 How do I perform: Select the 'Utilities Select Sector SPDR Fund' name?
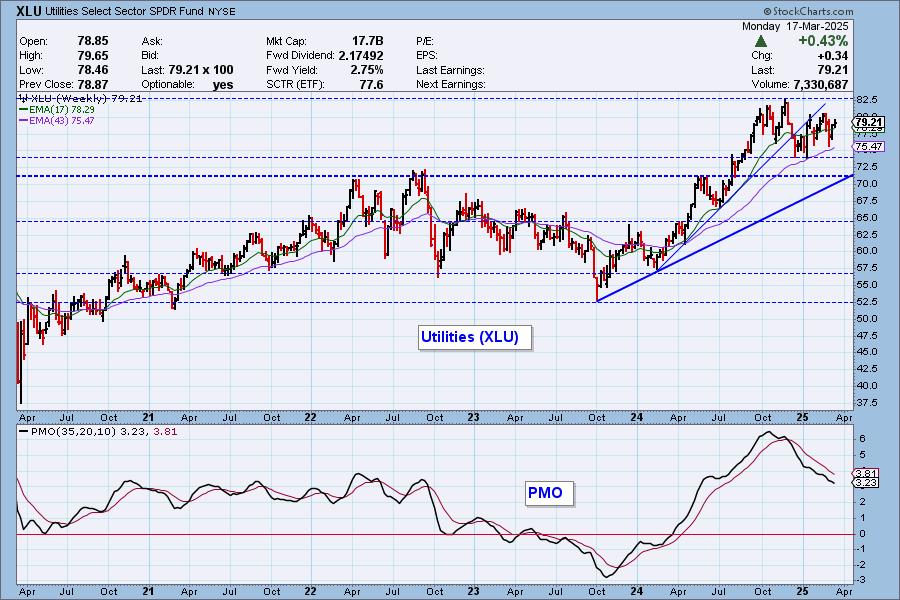[x=125, y=11]
